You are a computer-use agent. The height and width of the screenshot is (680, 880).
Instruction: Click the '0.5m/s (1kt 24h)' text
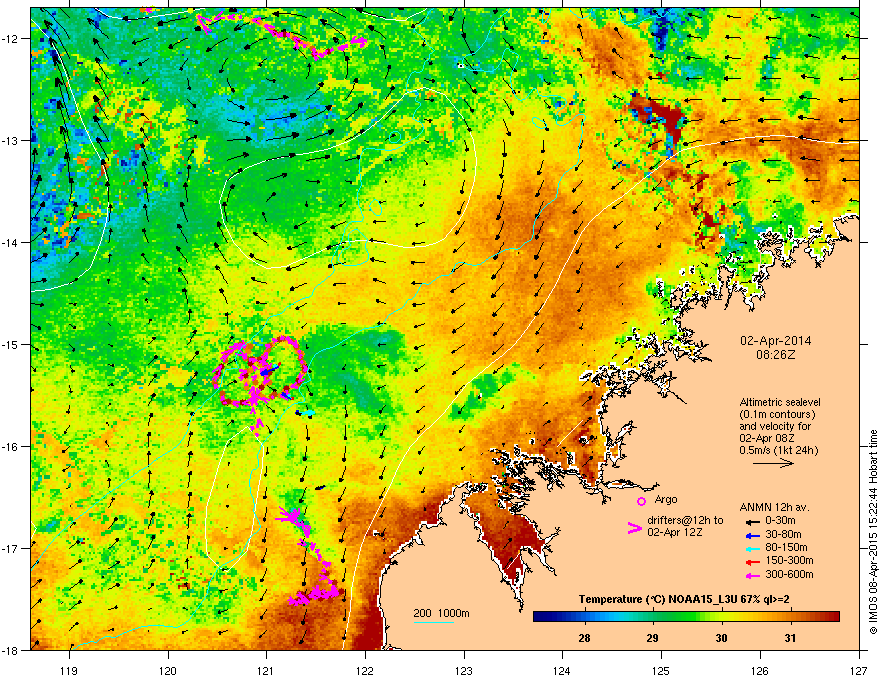point(778,450)
